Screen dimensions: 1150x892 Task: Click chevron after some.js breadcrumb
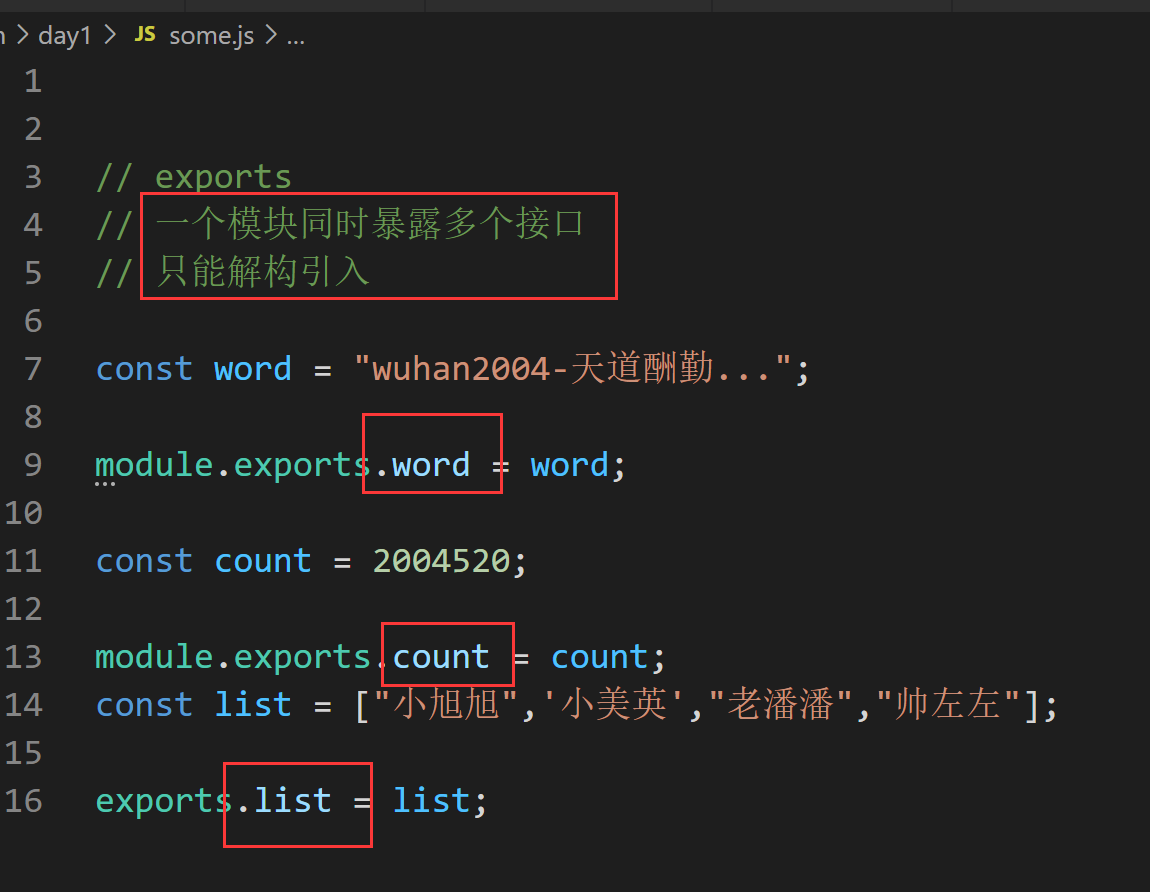271,34
